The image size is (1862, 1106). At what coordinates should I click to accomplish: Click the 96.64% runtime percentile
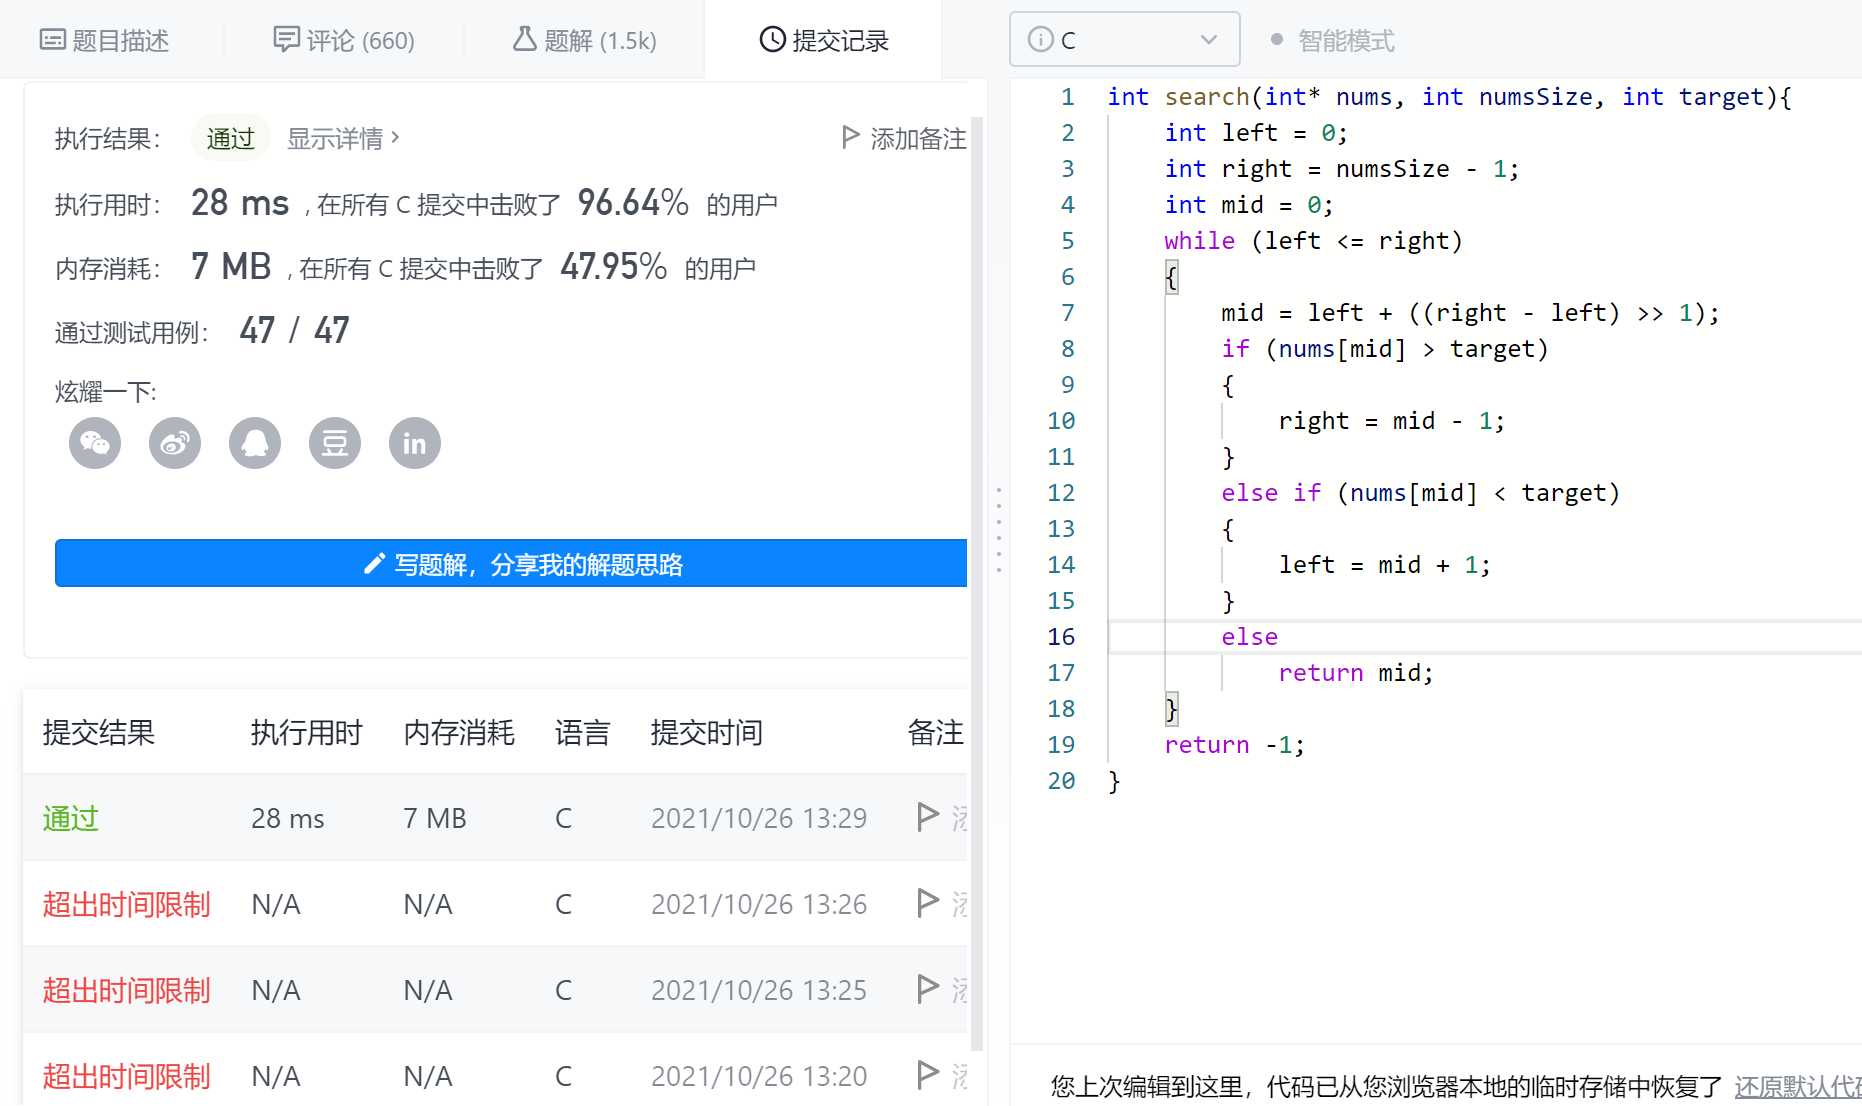pyautogui.click(x=633, y=203)
